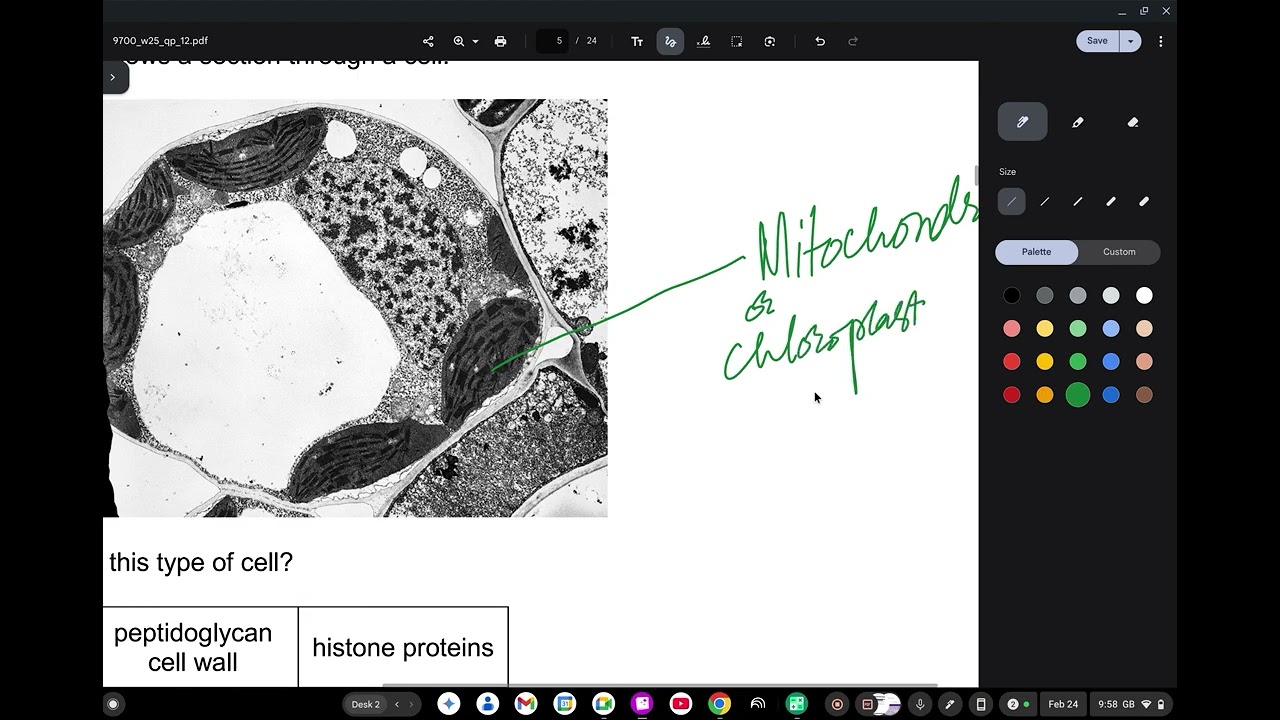Click the Desk 2 button
Viewport: 1280px width, 720px height.
coord(365,704)
